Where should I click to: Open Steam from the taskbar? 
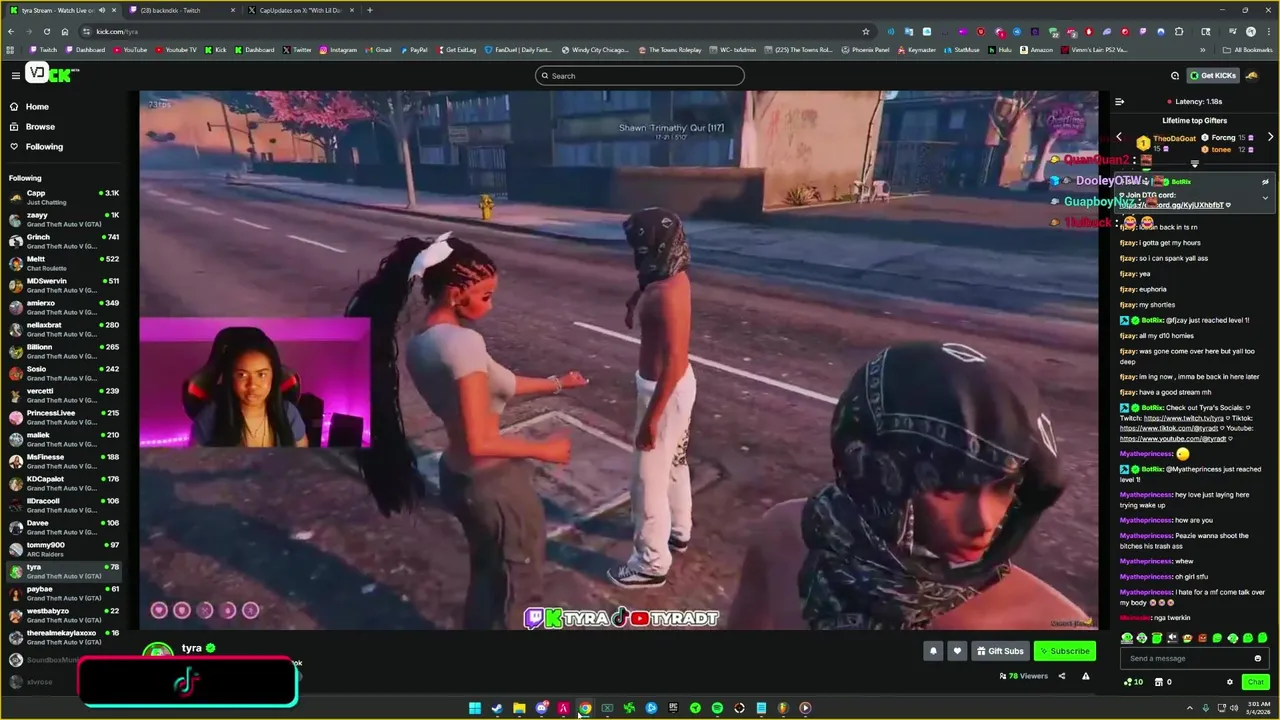(497, 708)
